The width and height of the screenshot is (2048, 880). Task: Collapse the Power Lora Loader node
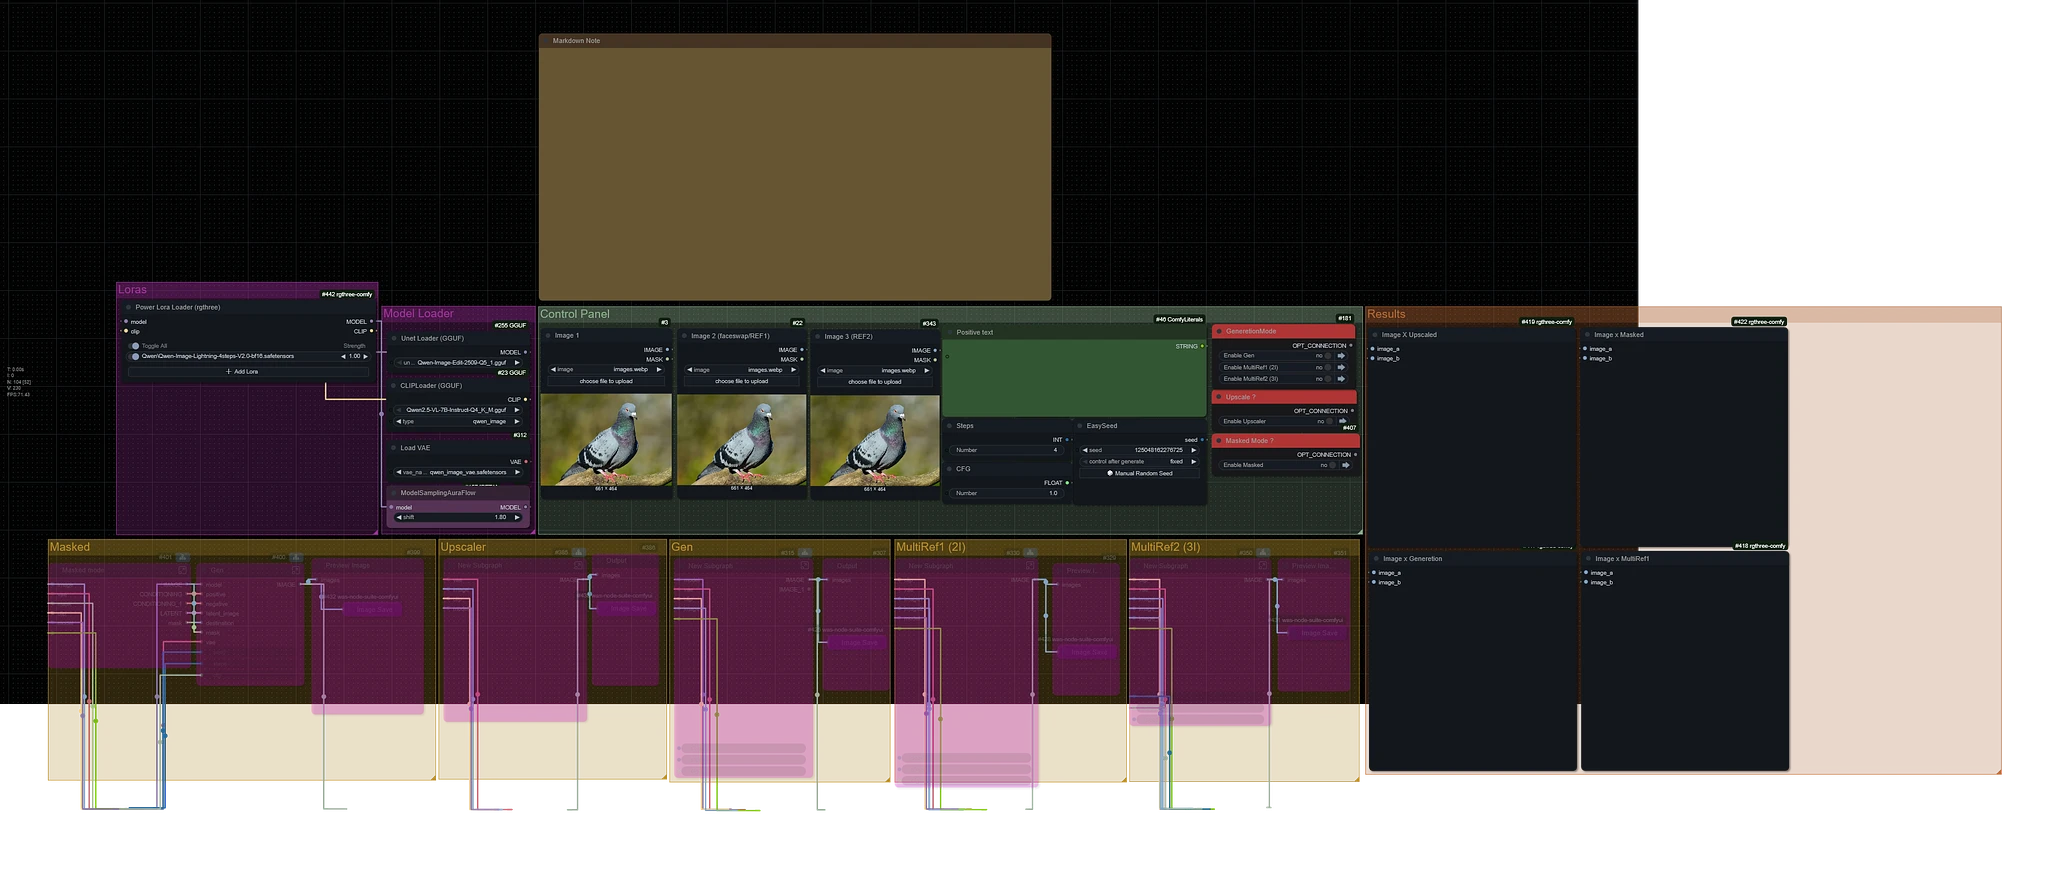coord(127,308)
